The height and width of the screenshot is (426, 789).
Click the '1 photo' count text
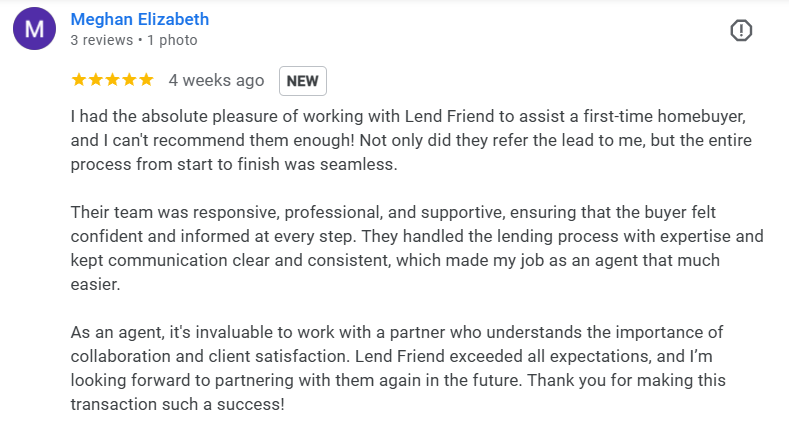coord(172,40)
